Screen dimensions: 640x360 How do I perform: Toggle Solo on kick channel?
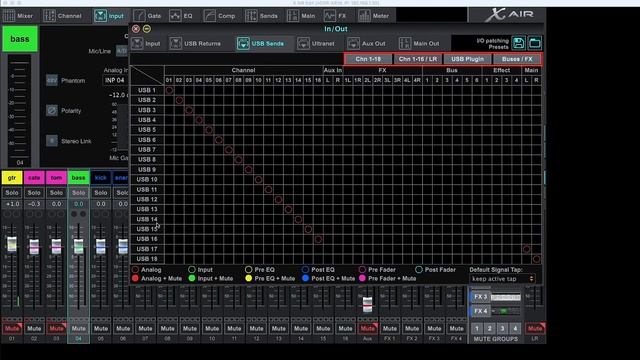click(100, 193)
